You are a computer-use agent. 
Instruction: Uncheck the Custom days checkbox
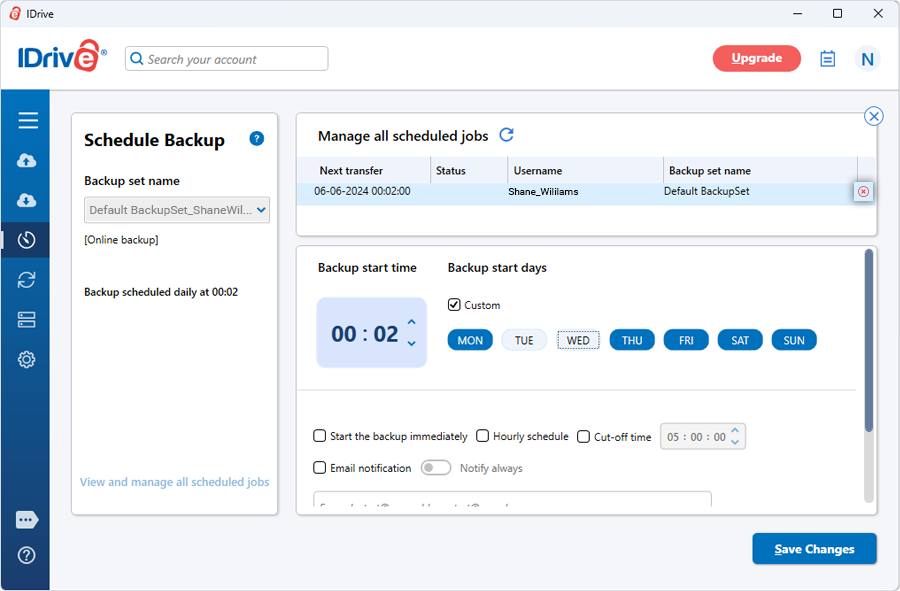(455, 305)
